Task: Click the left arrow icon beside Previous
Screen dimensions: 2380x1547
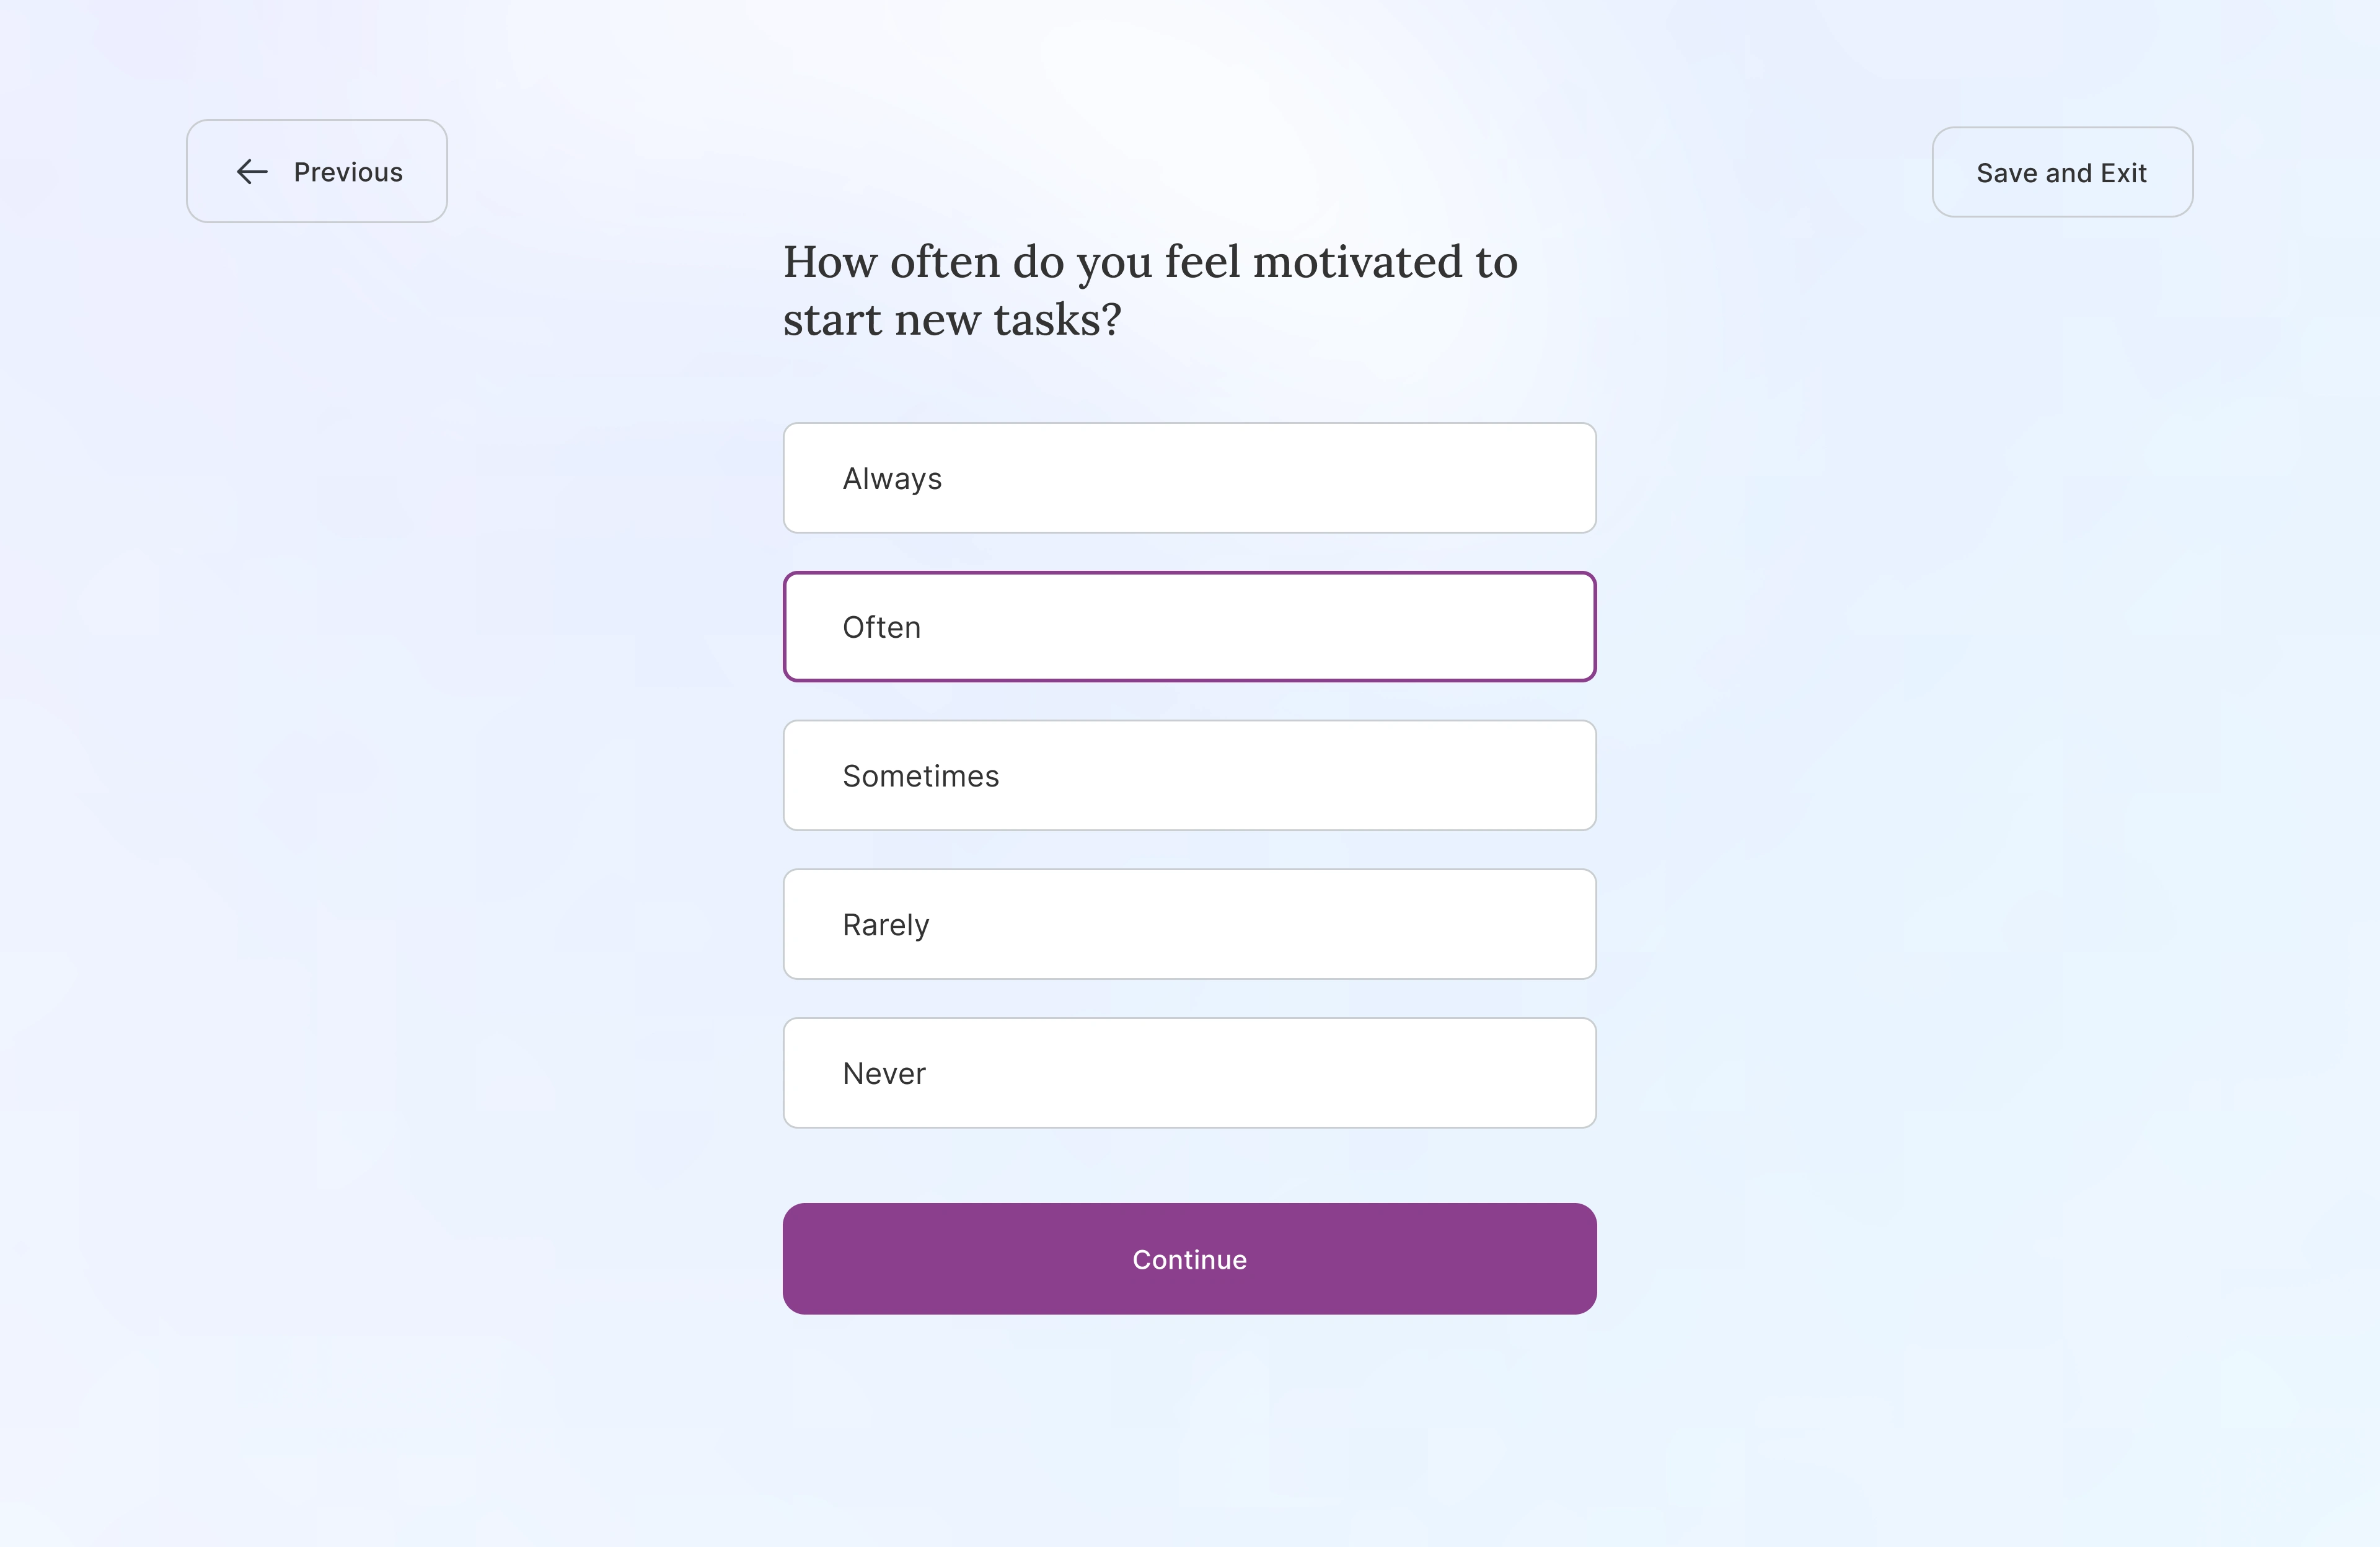Action: point(252,172)
